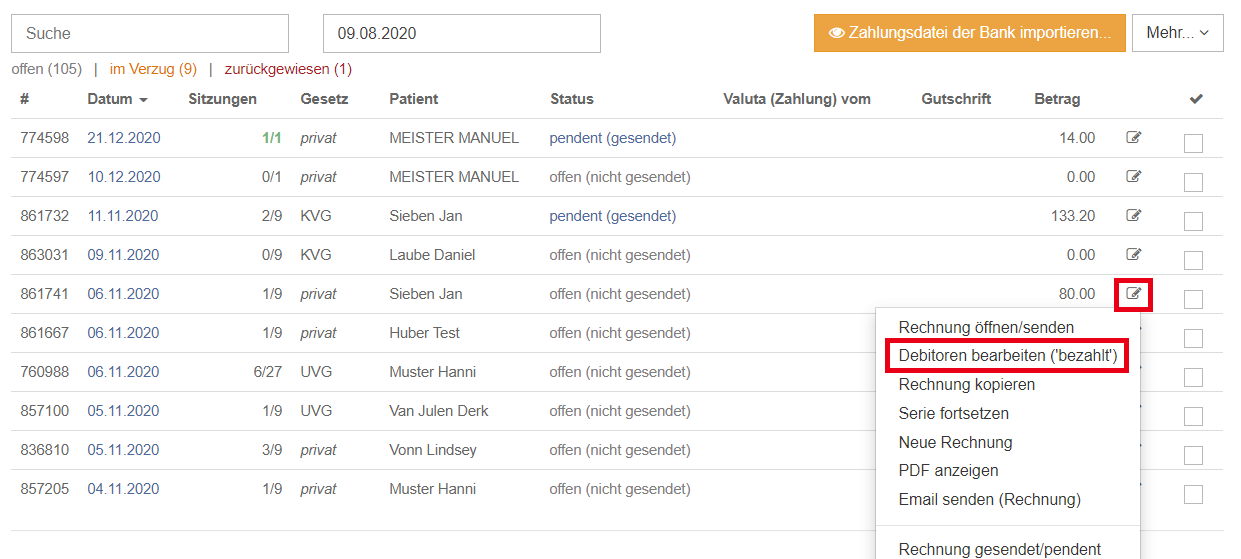Show zurückgewiesen (1) invoices
Image resolution: width=1241 pixels, height=559 pixels.
click(288, 69)
